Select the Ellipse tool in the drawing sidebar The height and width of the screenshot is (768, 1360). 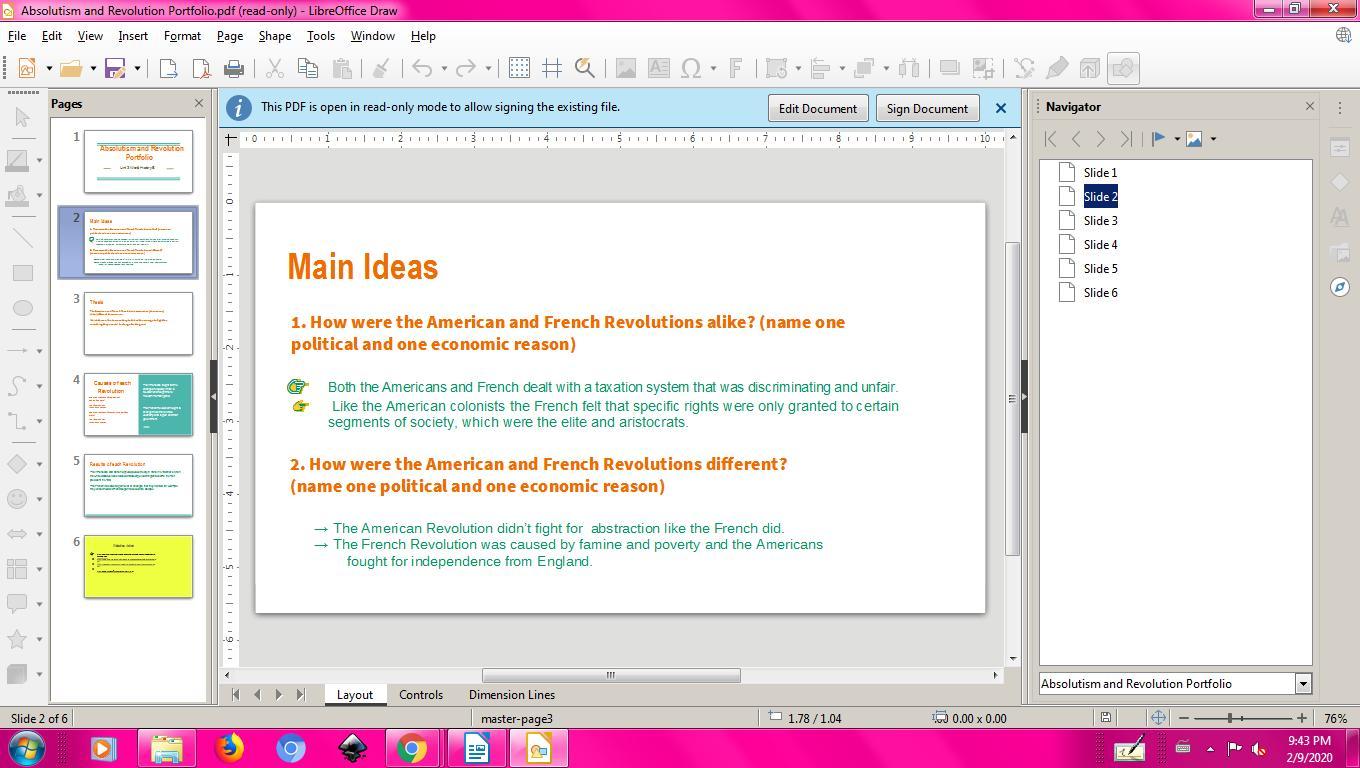[x=22, y=308]
